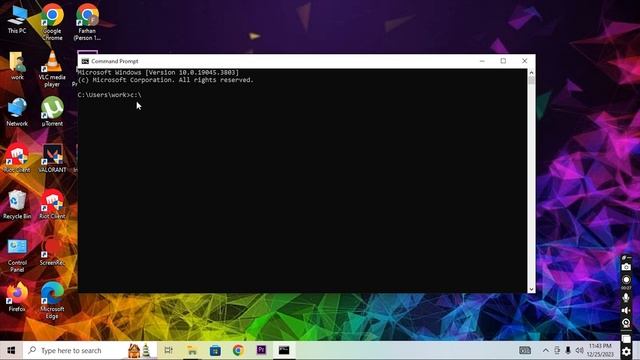
Task: Show hidden system tray icons
Action: pos(546,350)
